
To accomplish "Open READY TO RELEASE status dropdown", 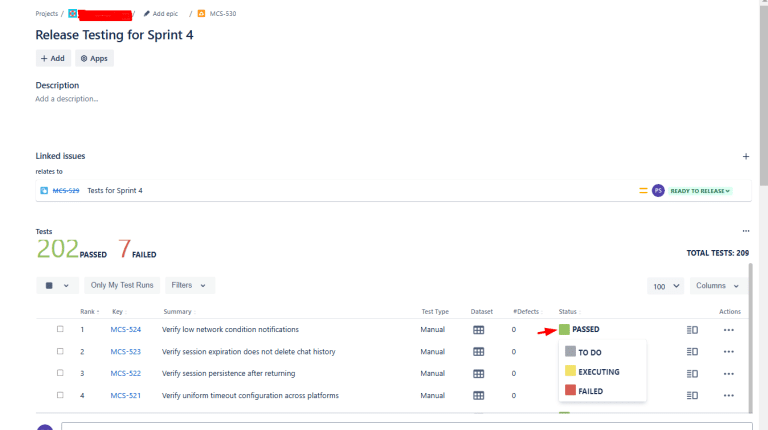I will coord(700,191).
